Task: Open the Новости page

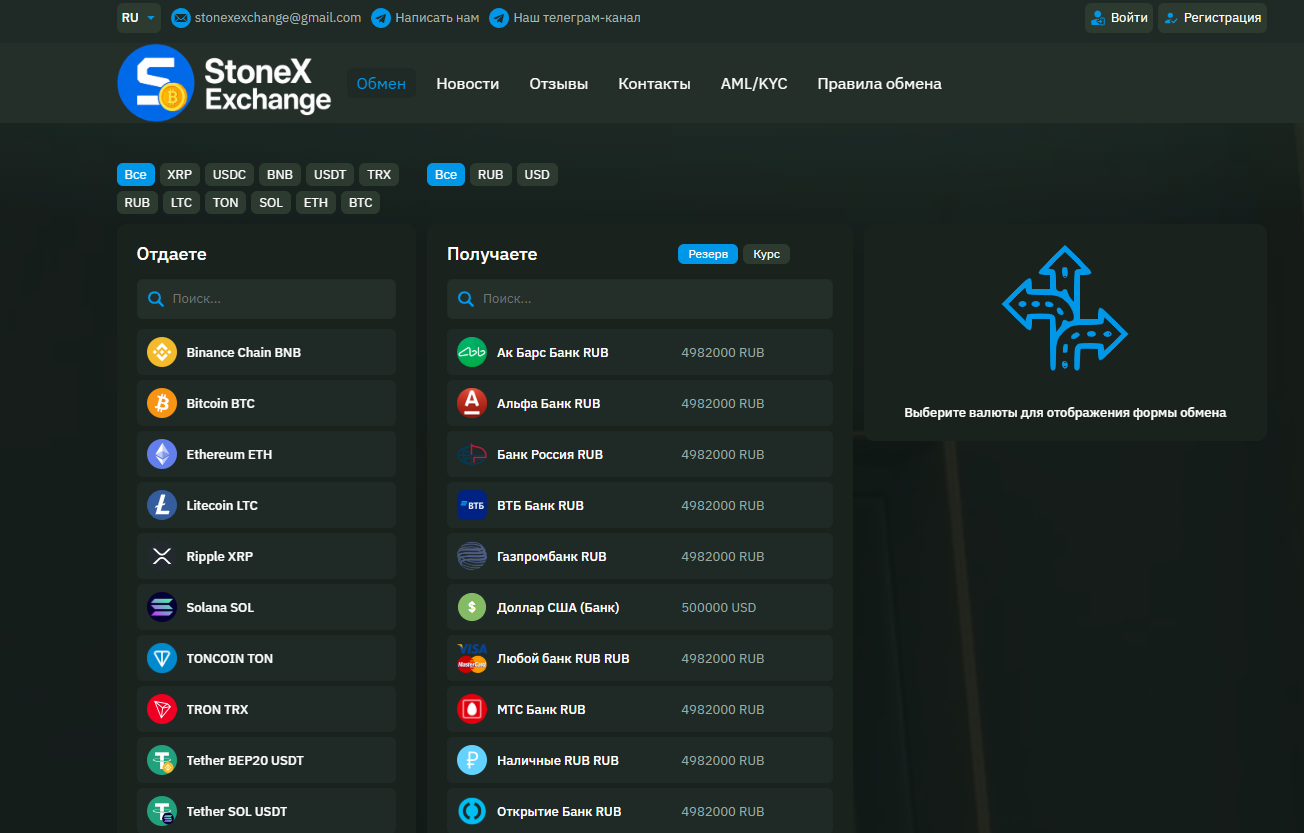Action: coord(468,84)
